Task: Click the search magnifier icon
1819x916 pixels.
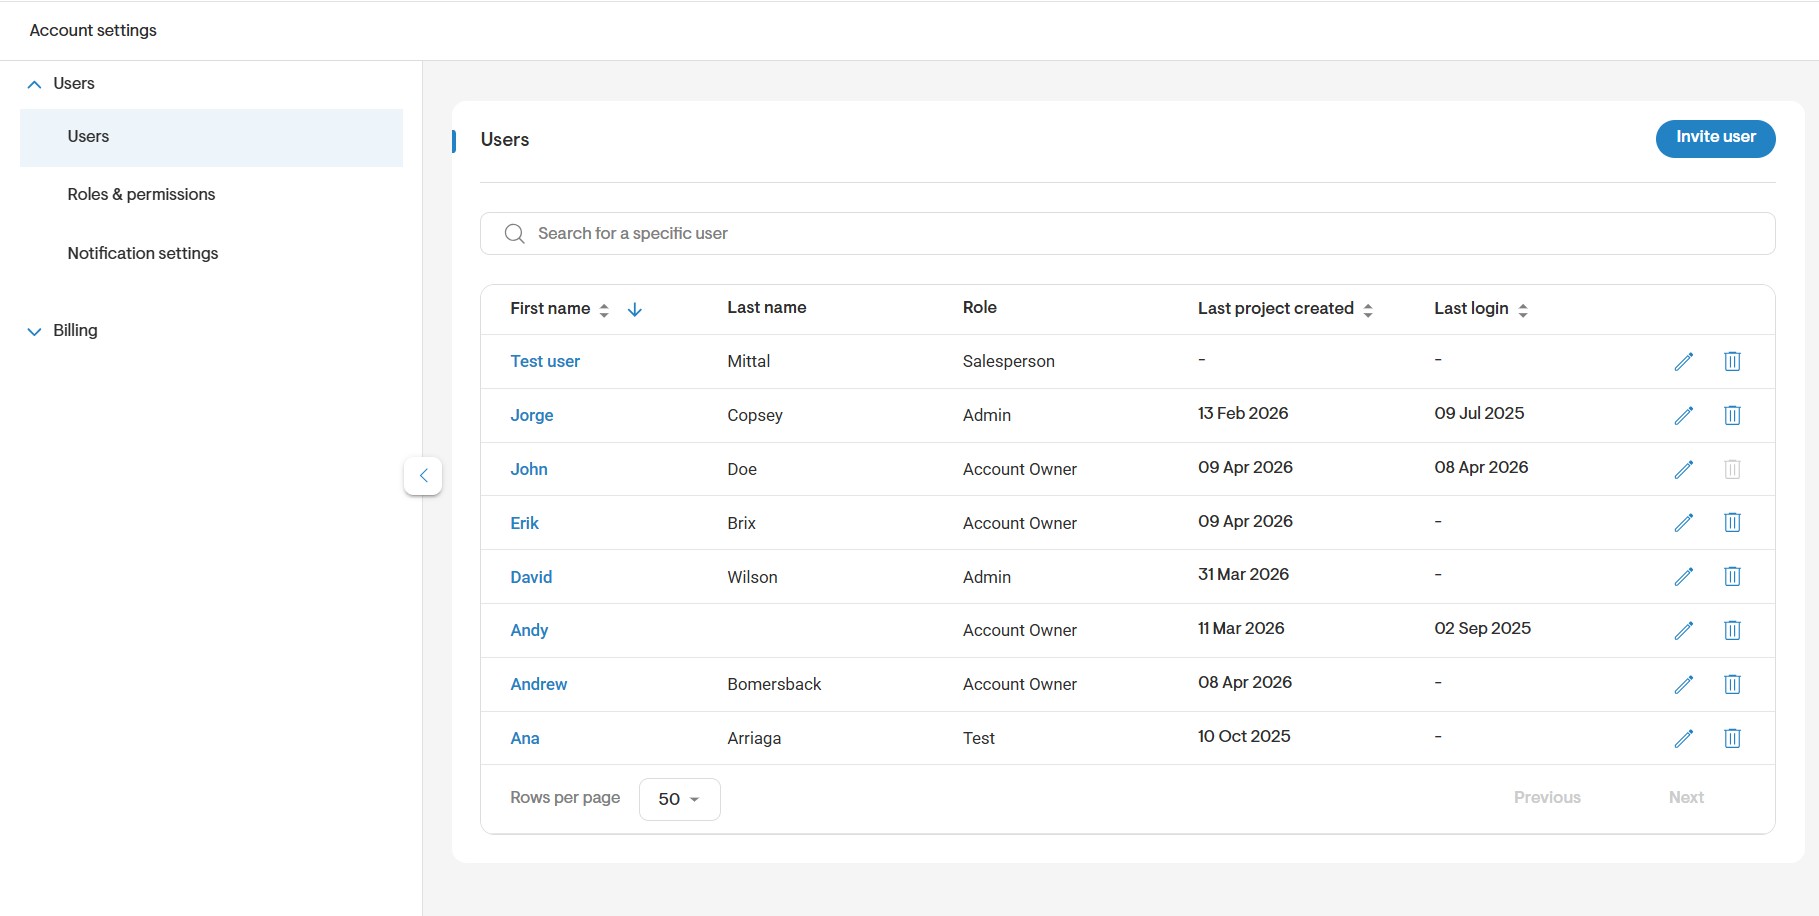Action: tap(514, 234)
